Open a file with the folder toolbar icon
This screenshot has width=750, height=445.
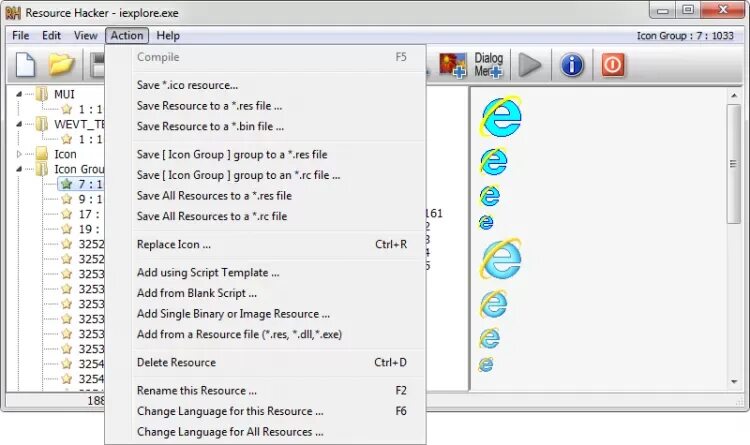click(x=62, y=65)
